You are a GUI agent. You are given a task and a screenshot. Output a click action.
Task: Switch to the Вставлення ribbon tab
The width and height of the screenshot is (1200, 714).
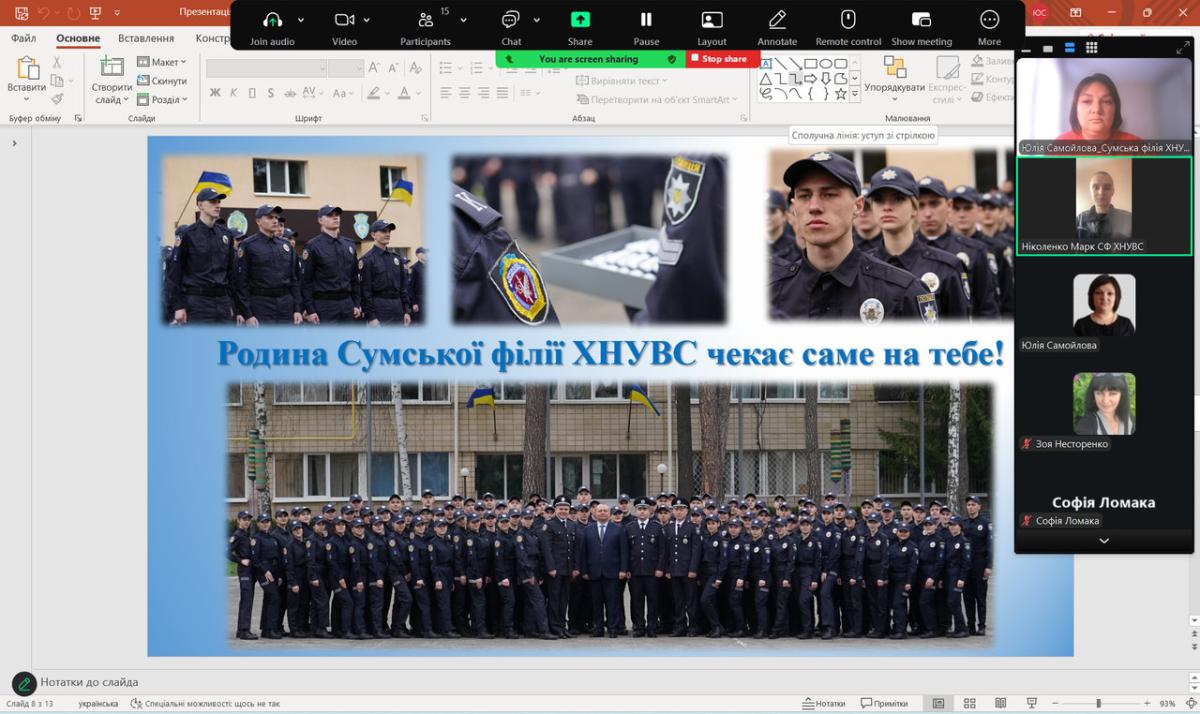coord(146,38)
